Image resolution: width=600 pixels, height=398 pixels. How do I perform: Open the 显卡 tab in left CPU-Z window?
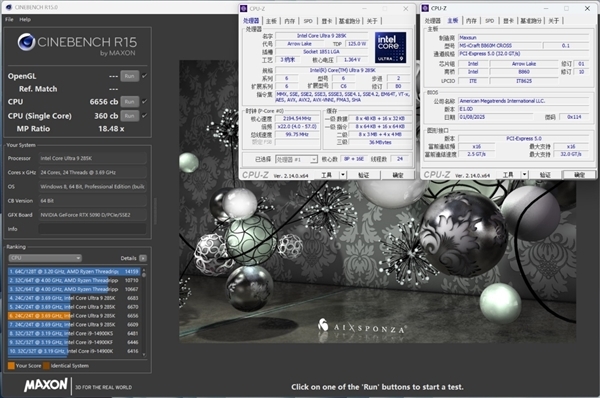tap(326, 21)
